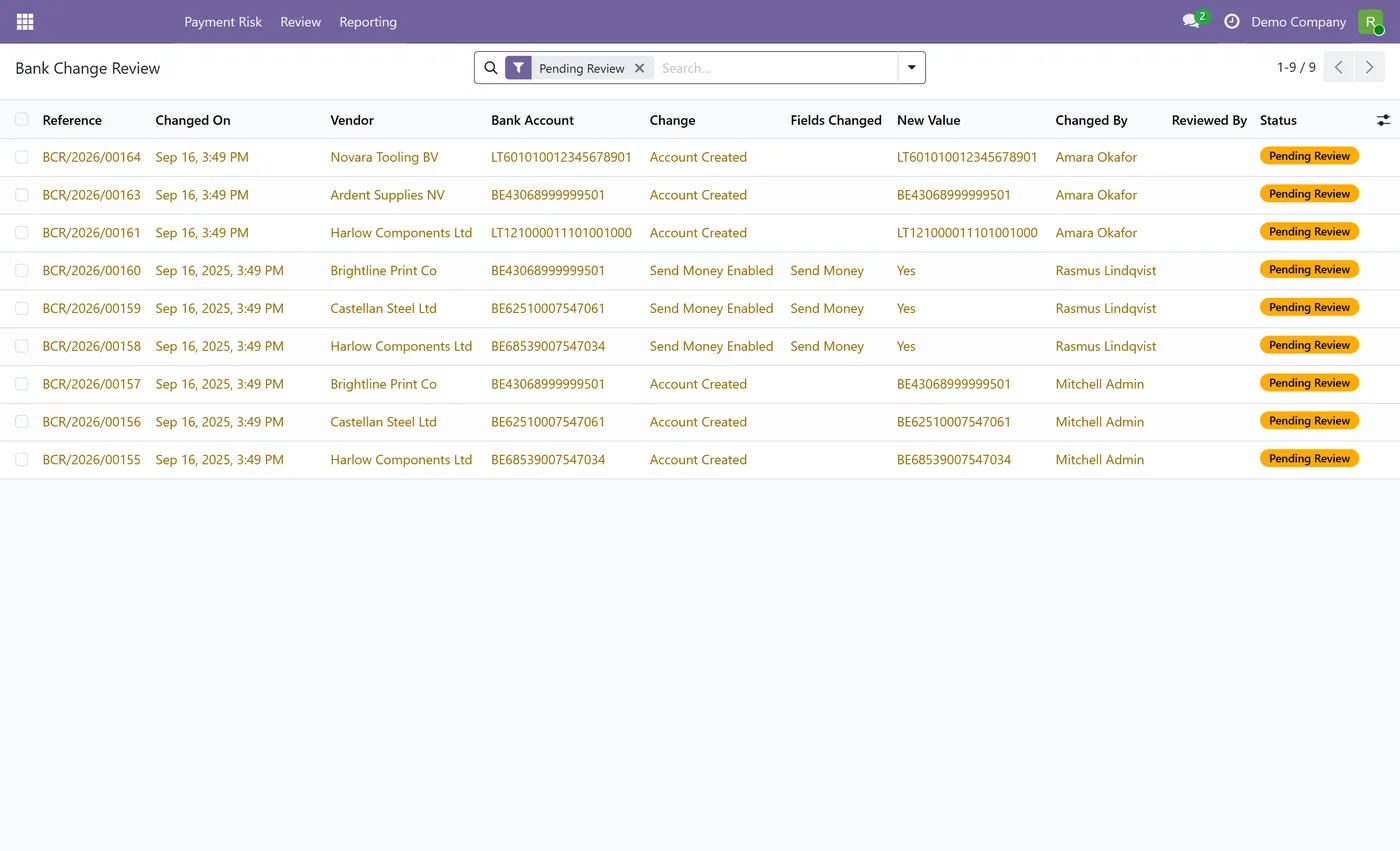Select the BCR/2026/00161 row checkbox
The image size is (1400, 851).
22,233
